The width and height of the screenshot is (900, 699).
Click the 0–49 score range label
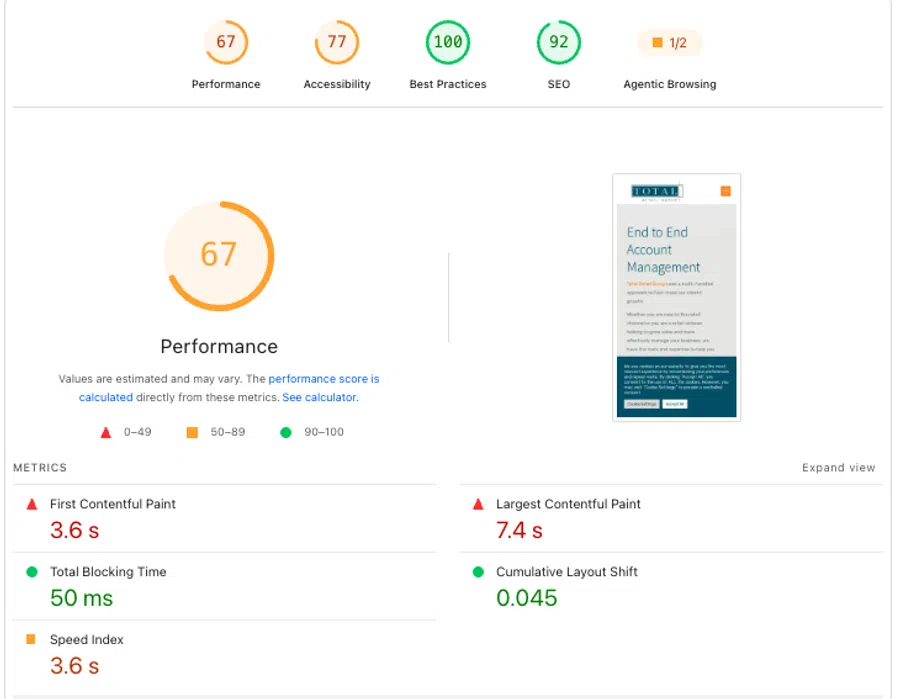pos(138,432)
